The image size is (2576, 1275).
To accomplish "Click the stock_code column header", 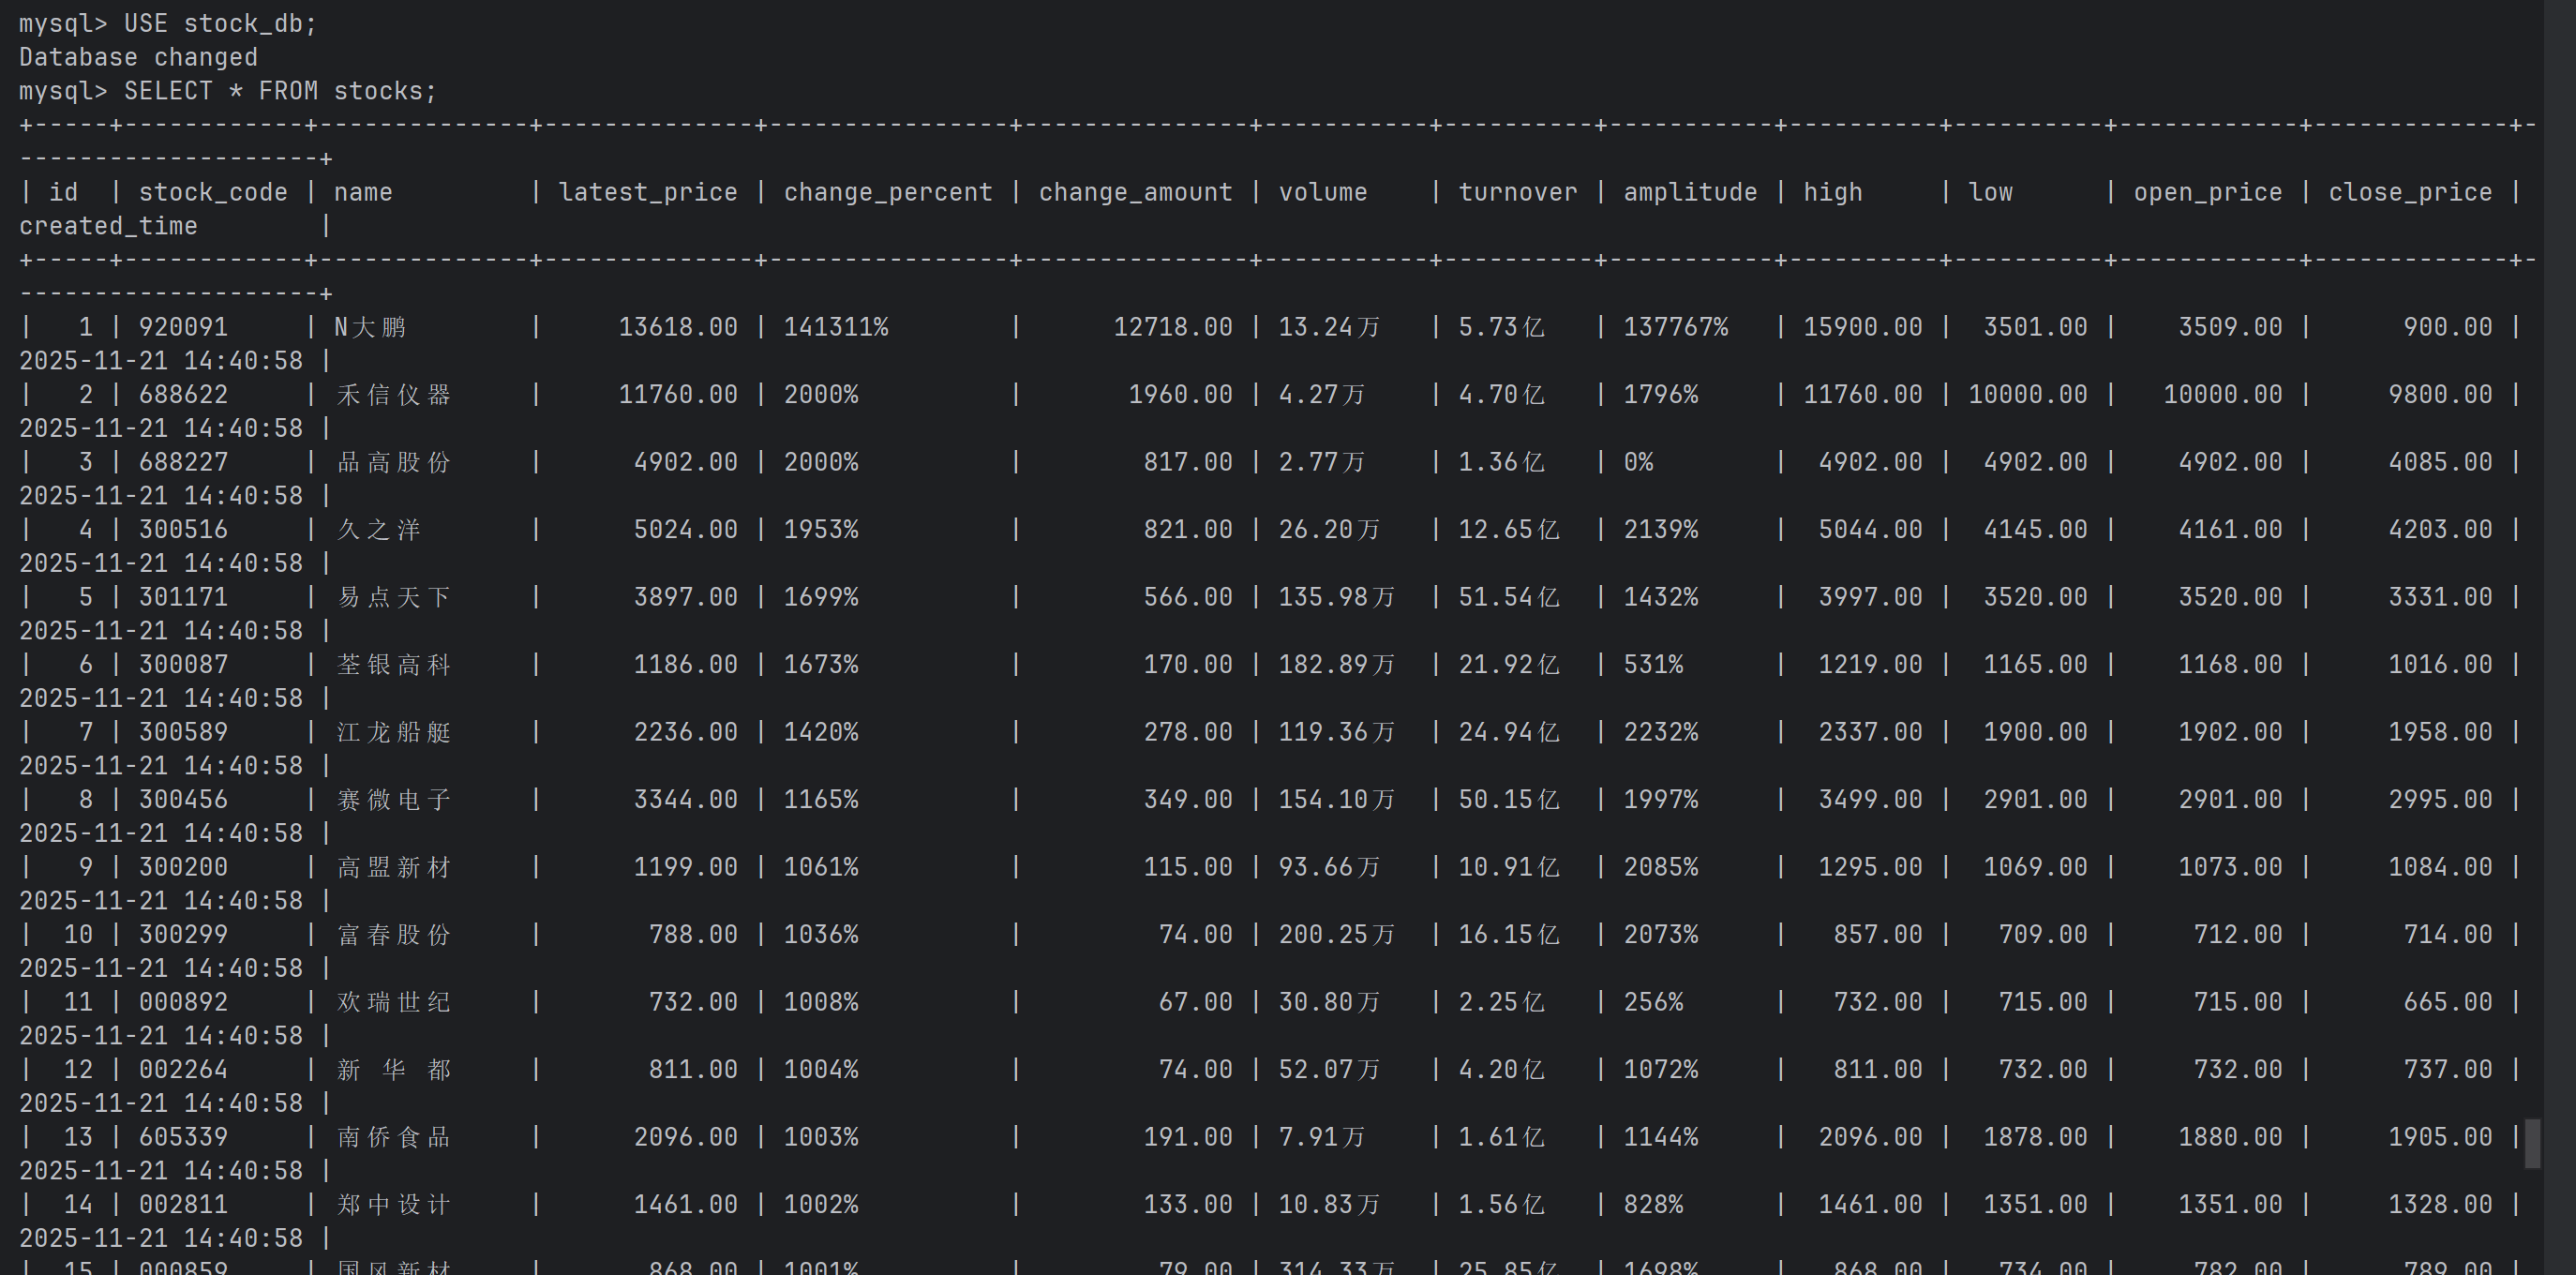I will pyautogui.click(x=213, y=192).
